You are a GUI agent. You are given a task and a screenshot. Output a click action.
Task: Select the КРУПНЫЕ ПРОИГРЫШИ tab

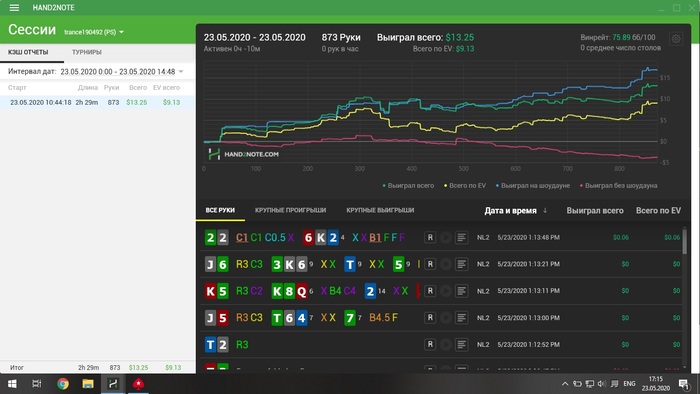(x=291, y=210)
